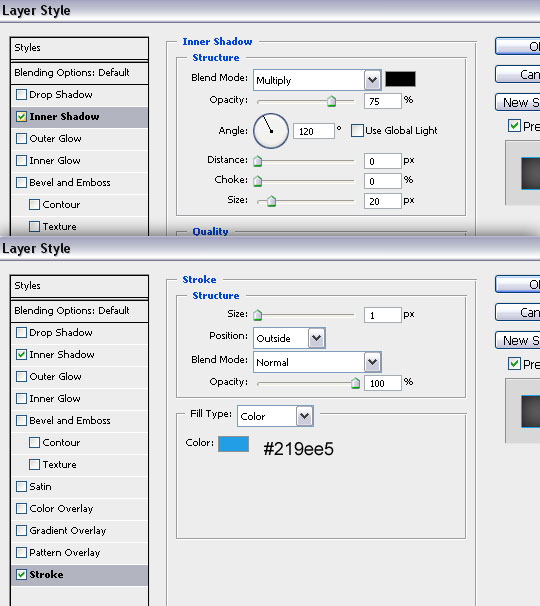Enable Satin effect checkbox
Screen dimensions: 540x606
coord(22,486)
